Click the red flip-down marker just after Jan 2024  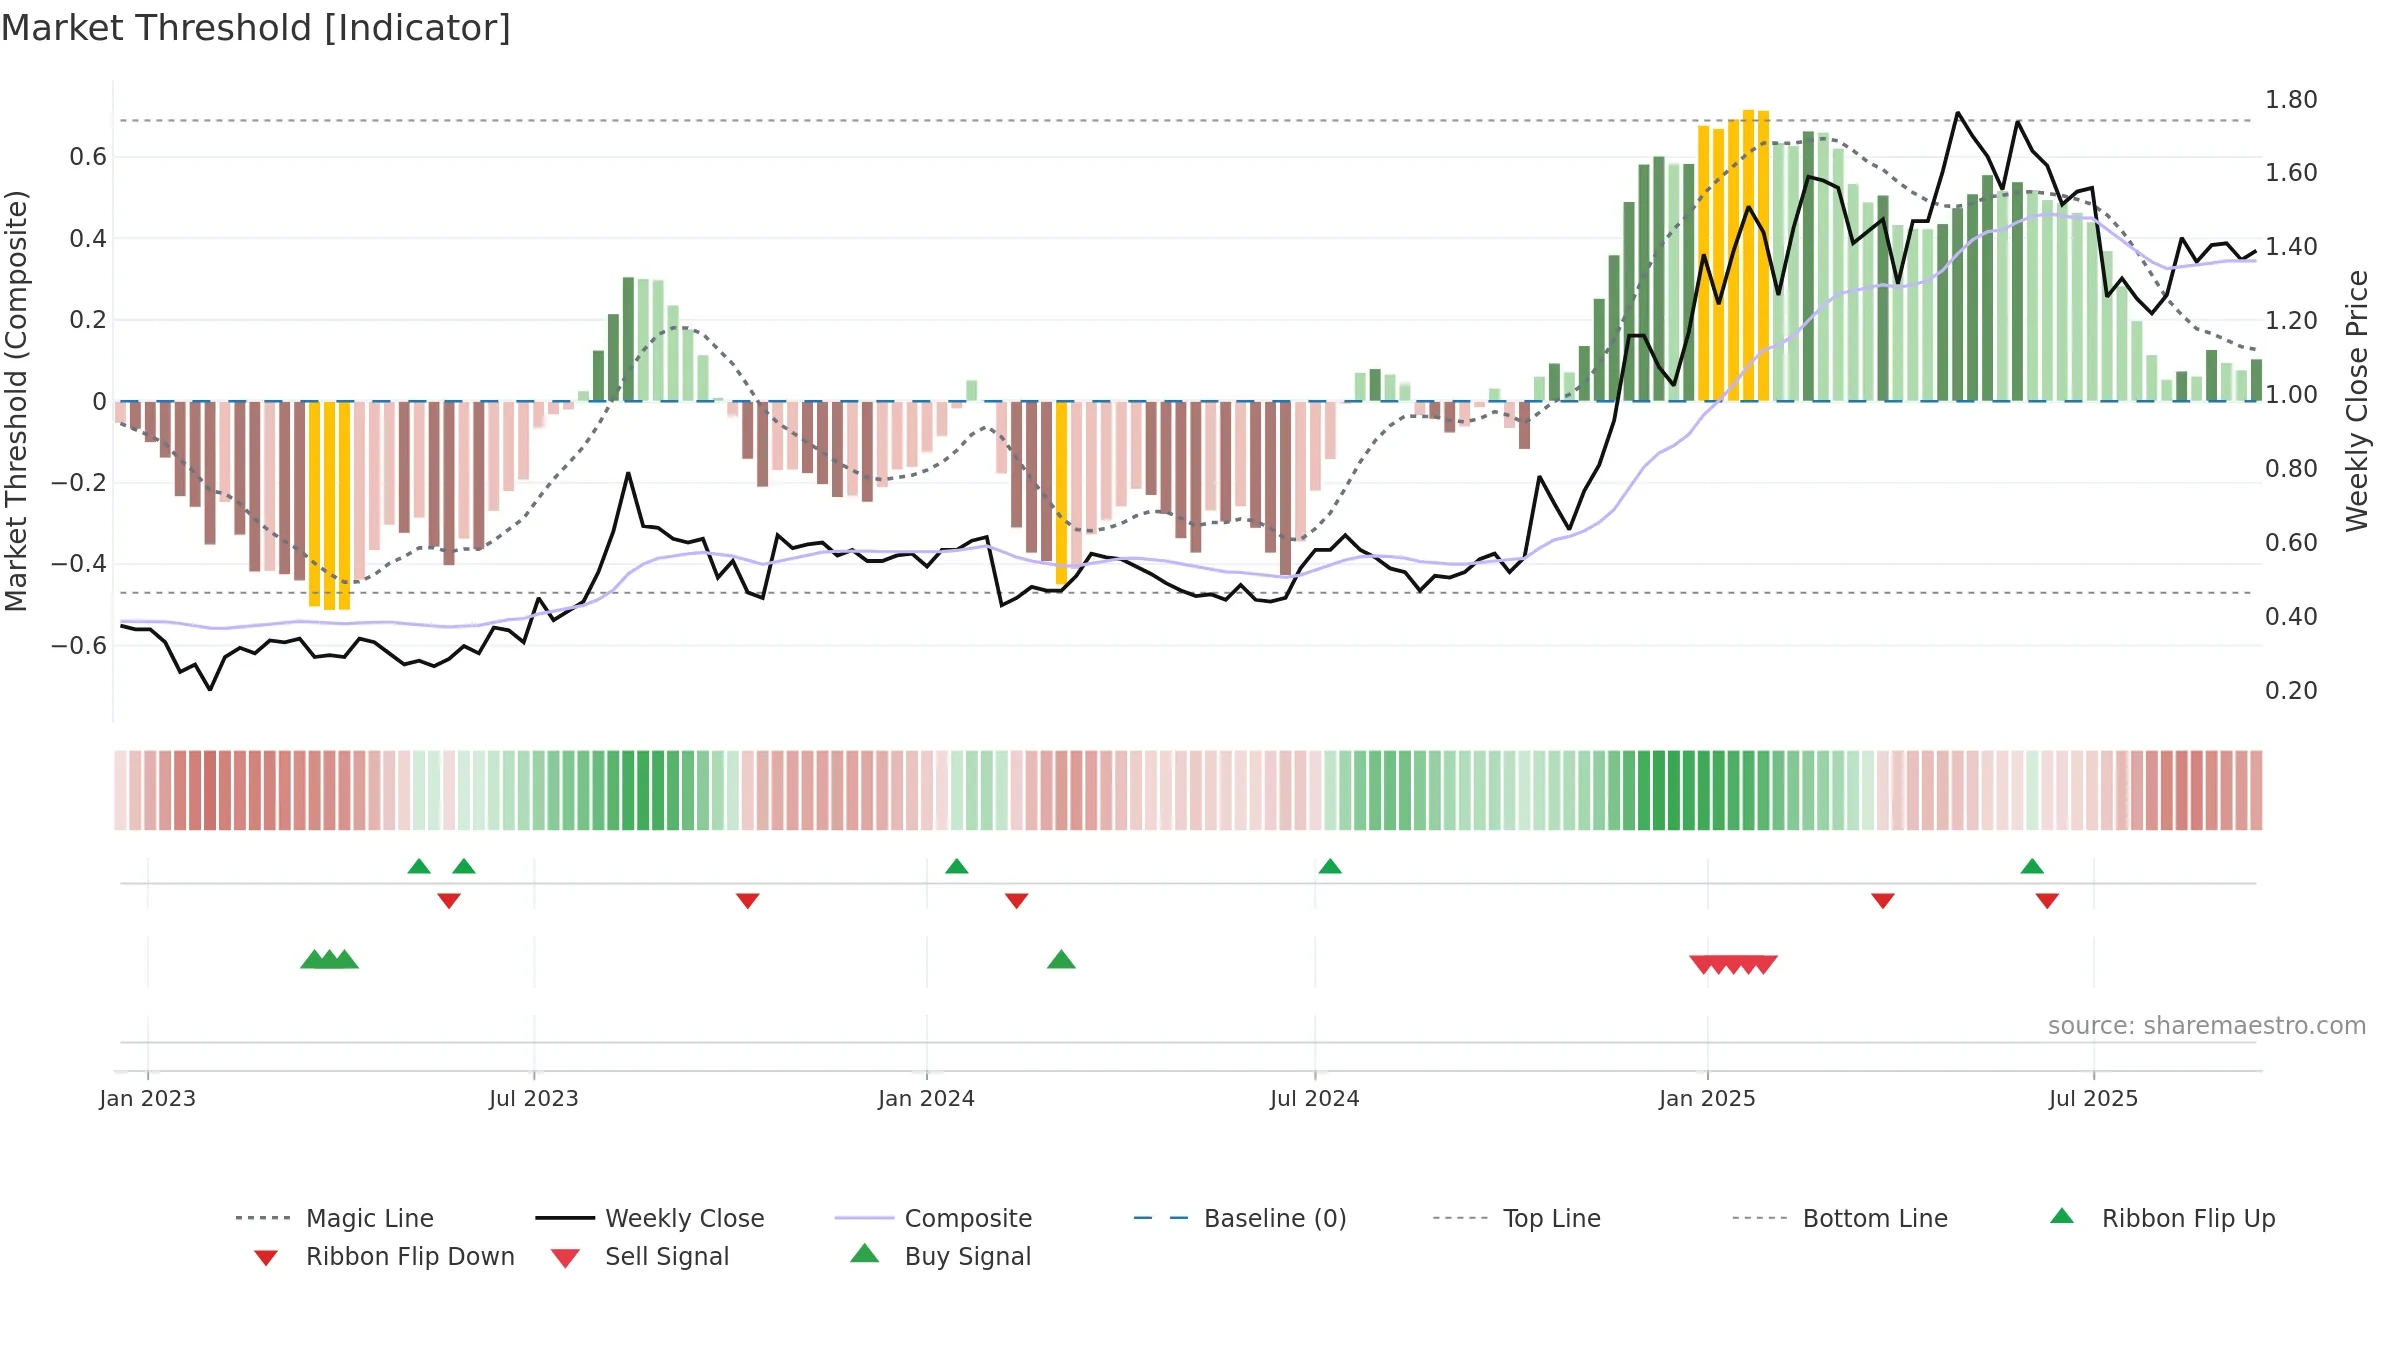pos(1017,901)
